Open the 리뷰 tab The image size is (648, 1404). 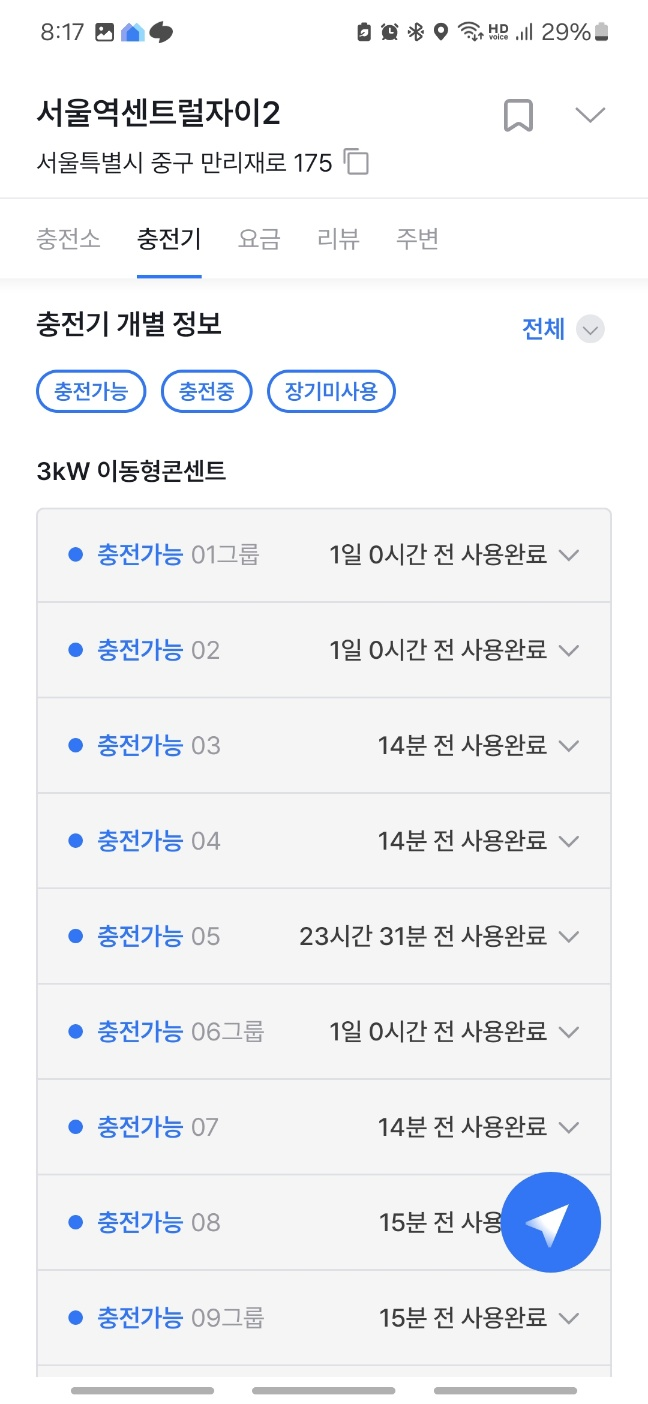[337, 239]
